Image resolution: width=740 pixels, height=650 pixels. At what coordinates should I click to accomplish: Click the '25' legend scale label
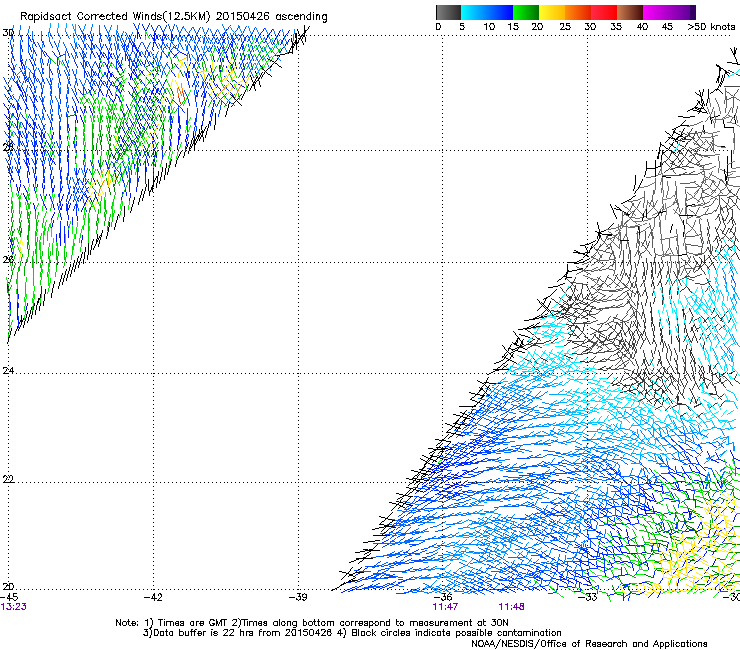pyautogui.click(x=565, y=27)
